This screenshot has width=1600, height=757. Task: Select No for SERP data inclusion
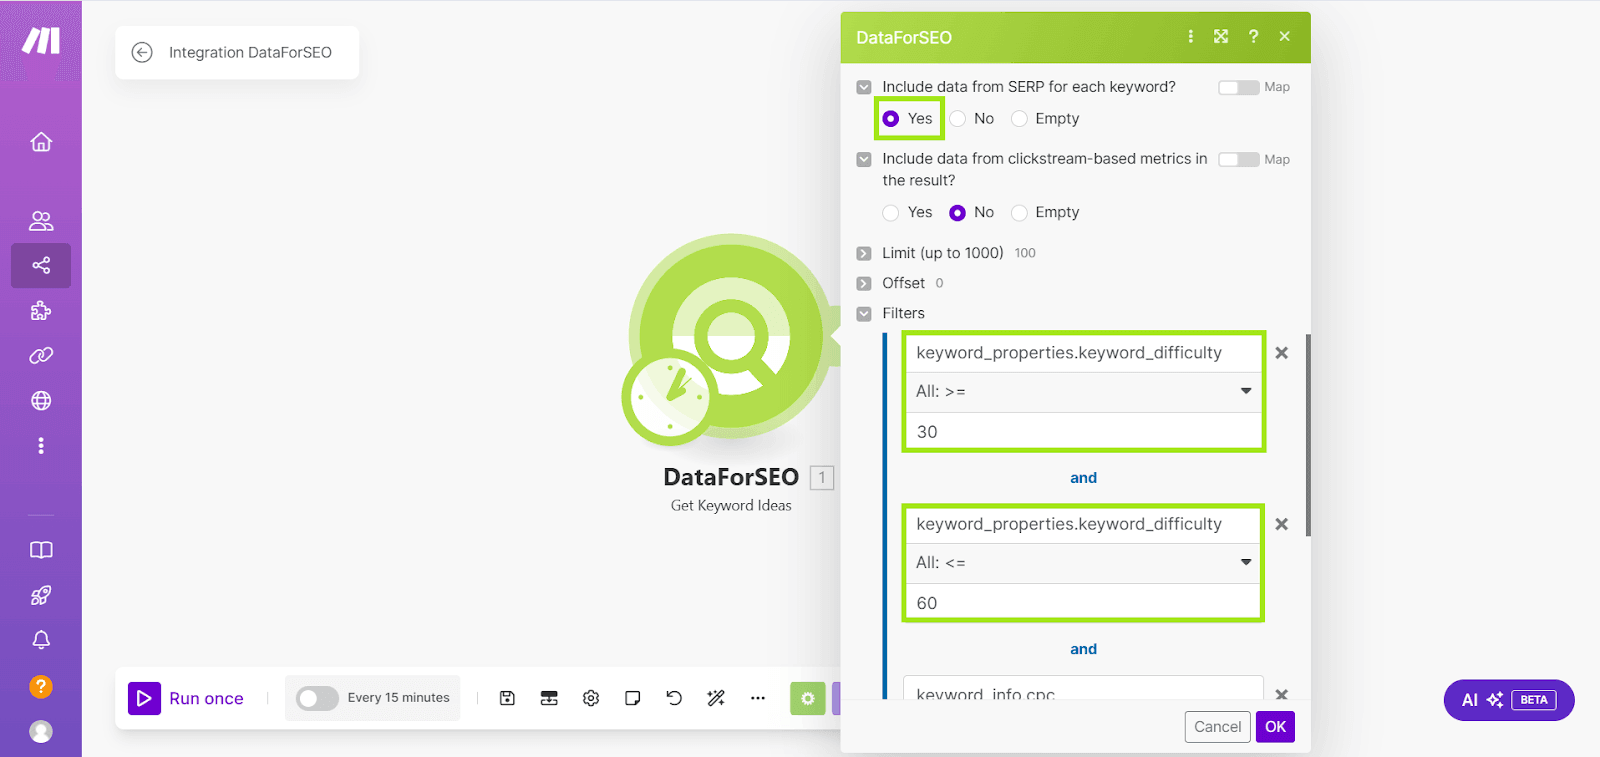point(958,119)
